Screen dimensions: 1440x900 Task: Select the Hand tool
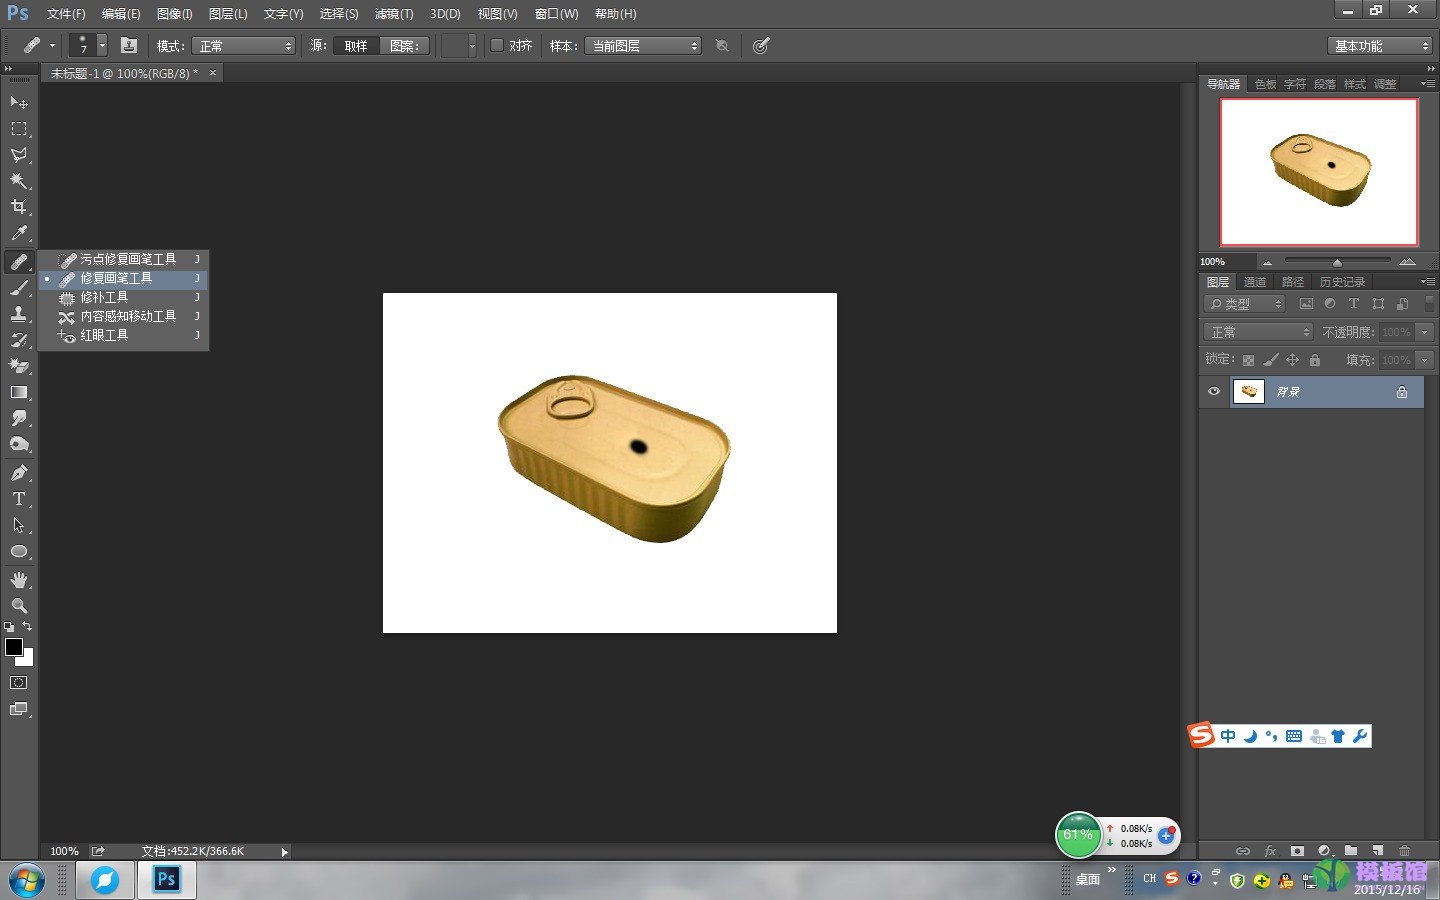pos(19,579)
